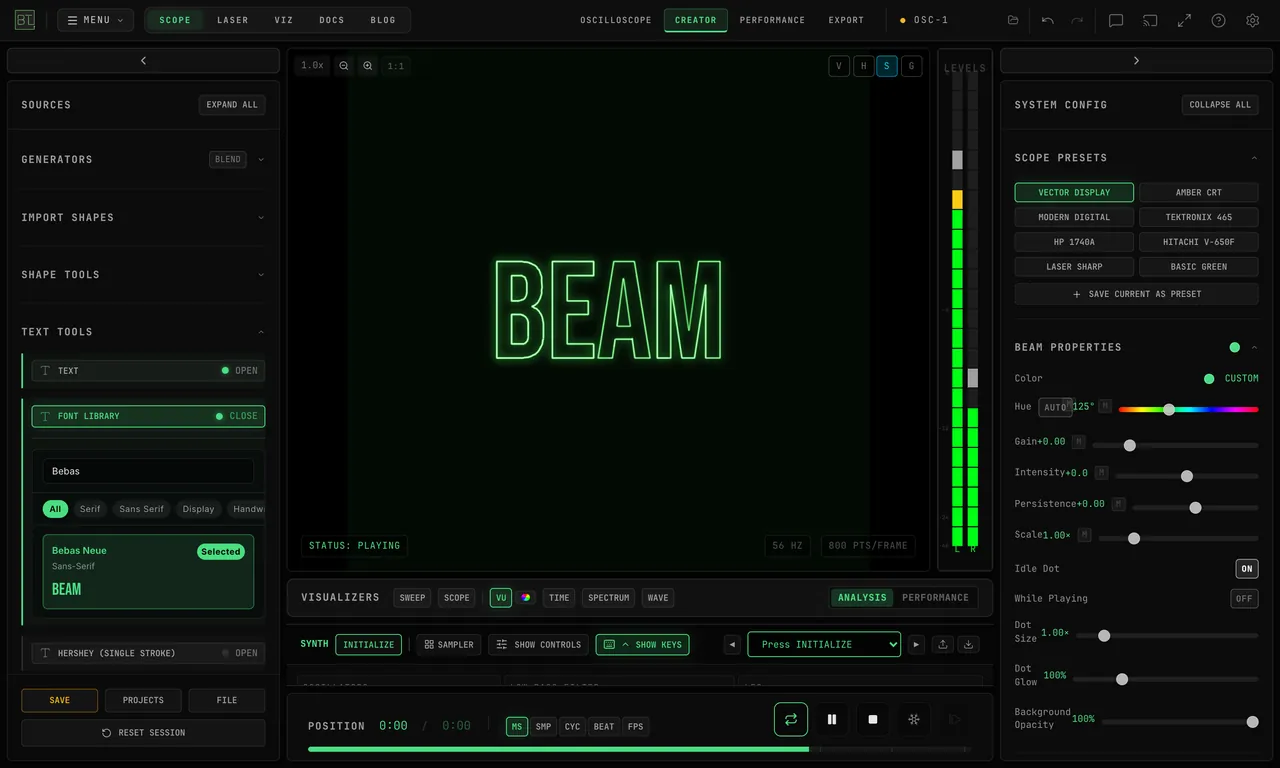Select the color wheel visualizer icon
This screenshot has width=1280, height=768.
click(526, 598)
